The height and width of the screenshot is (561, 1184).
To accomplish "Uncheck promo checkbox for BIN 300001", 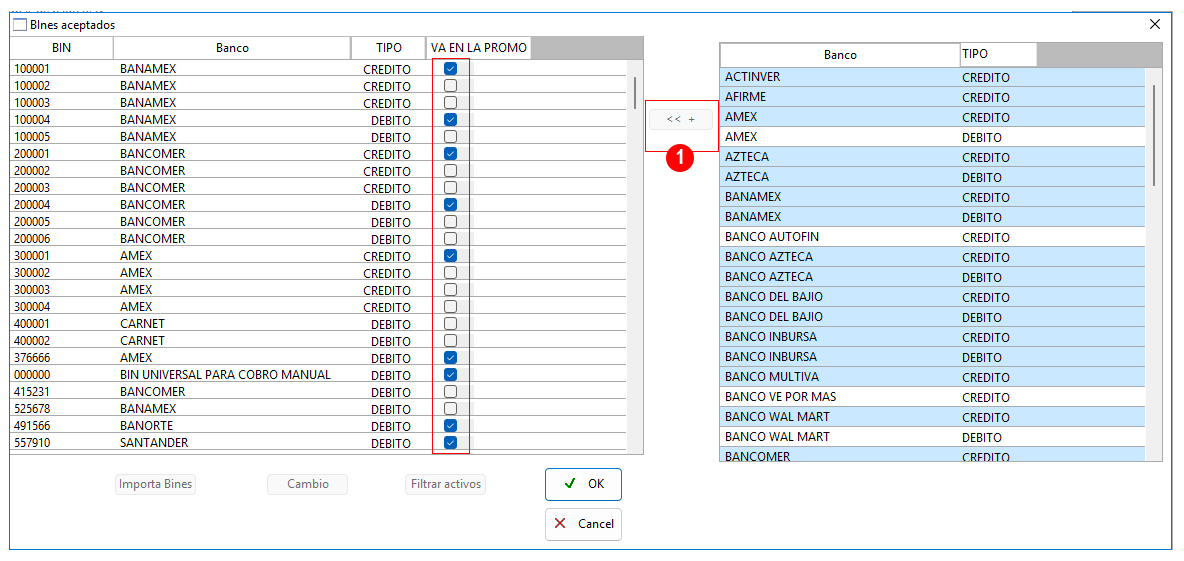I will [x=451, y=255].
